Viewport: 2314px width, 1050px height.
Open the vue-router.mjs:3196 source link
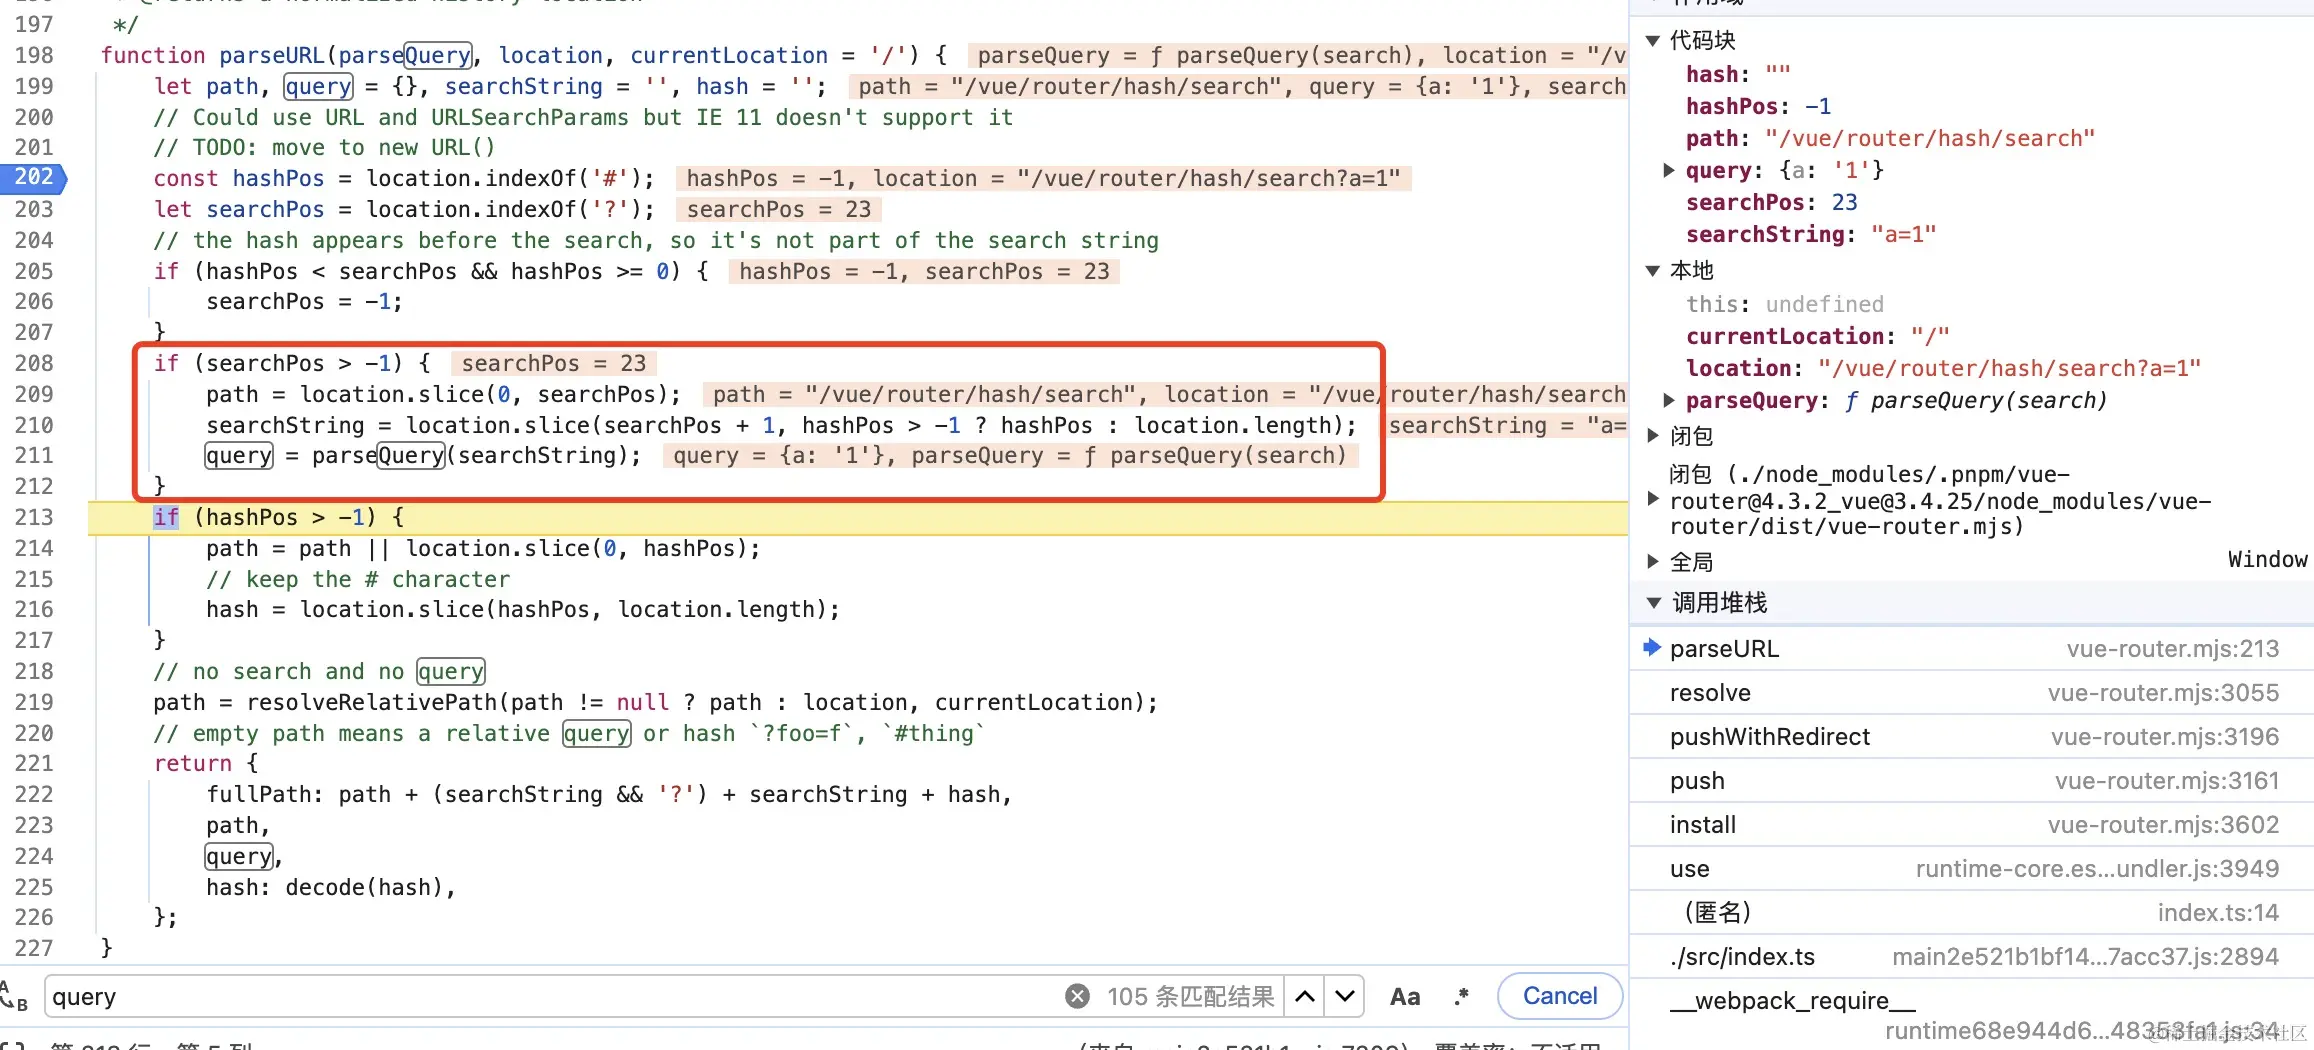pos(2165,737)
